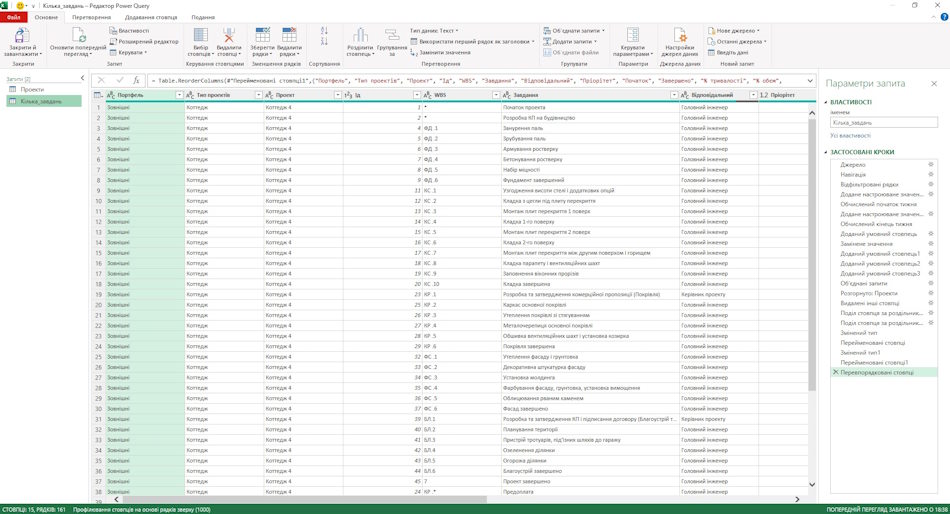
Task: Click Настройки джерела даних icon
Action: click(x=680, y=35)
